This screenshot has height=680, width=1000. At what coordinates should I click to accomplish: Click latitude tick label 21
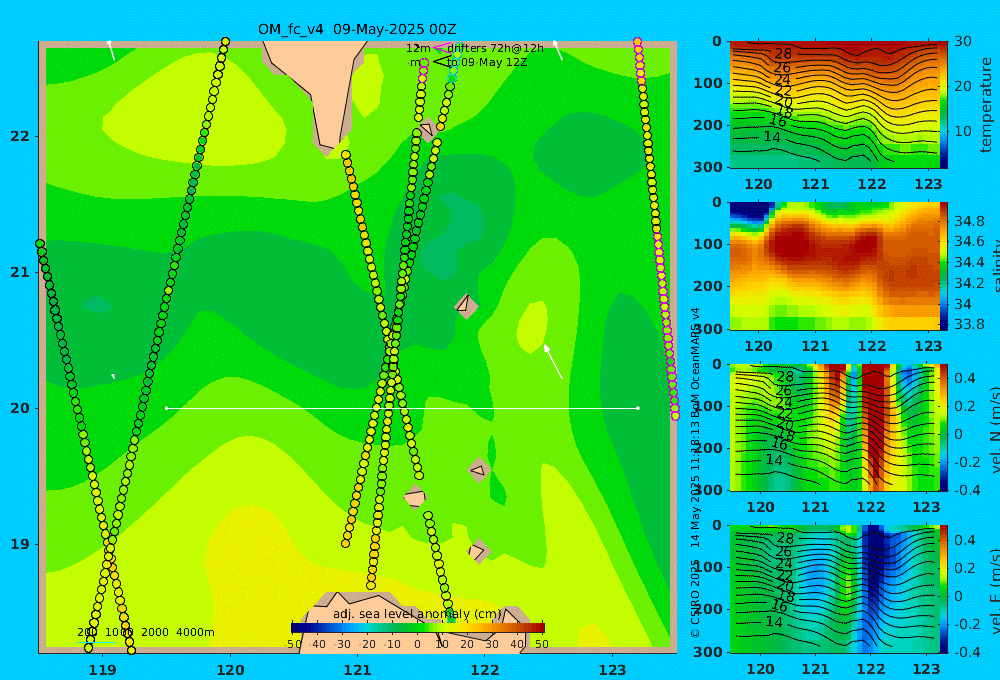[20, 272]
